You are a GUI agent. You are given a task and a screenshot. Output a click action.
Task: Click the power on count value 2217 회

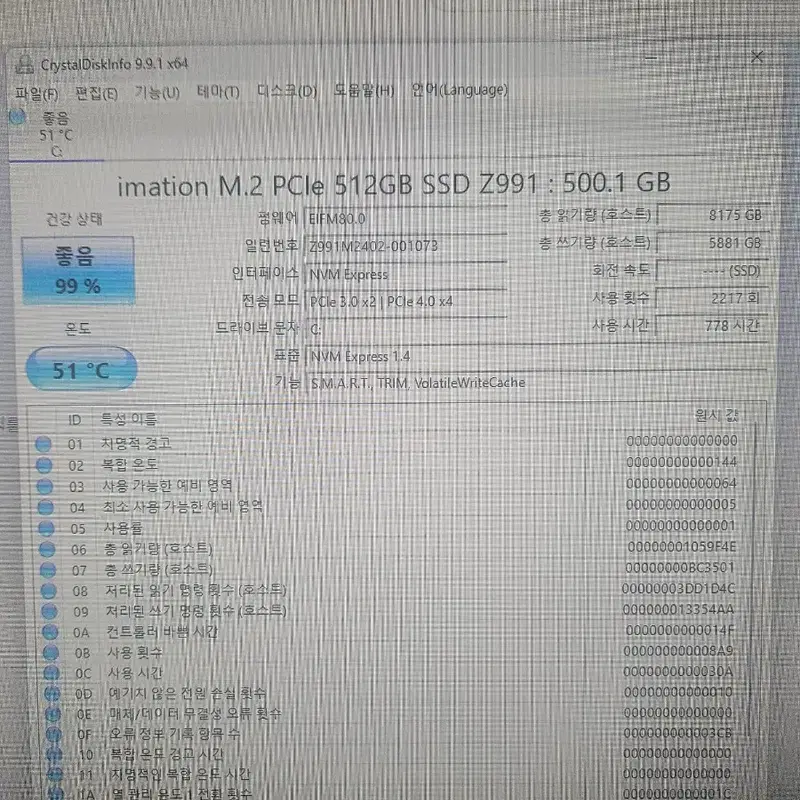click(x=712, y=298)
